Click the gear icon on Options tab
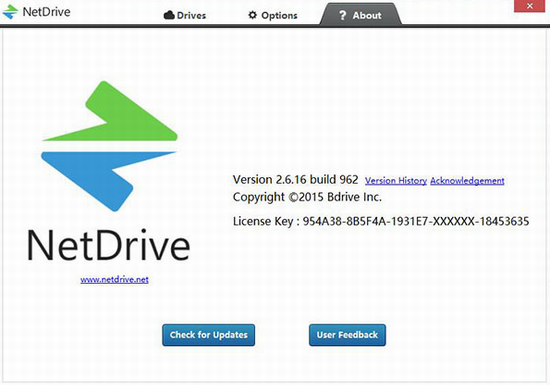The height and width of the screenshot is (385, 550). (253, 15)
